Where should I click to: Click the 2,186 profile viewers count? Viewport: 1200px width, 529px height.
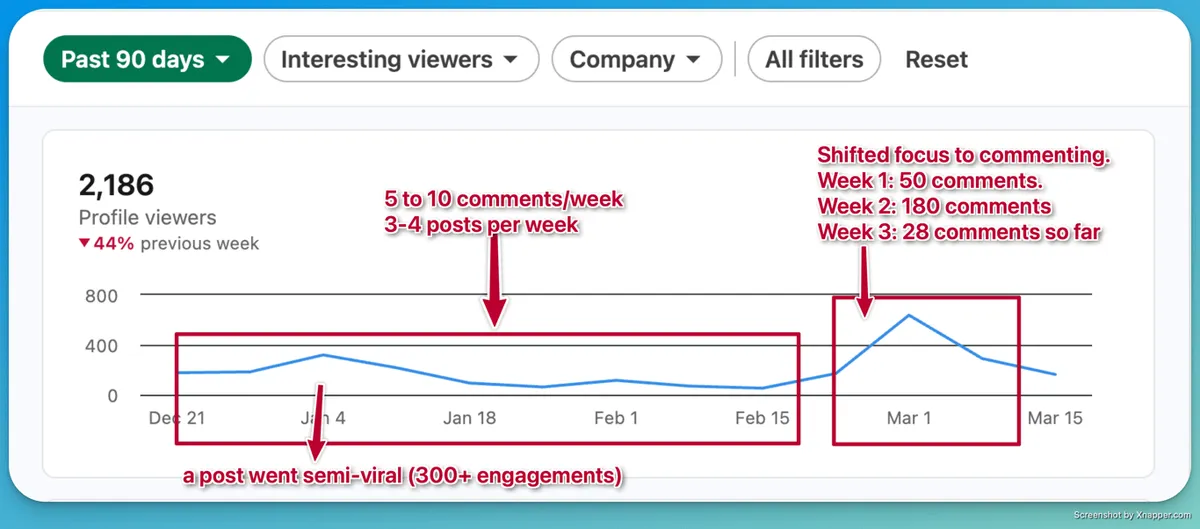click(x=116, y=185)
